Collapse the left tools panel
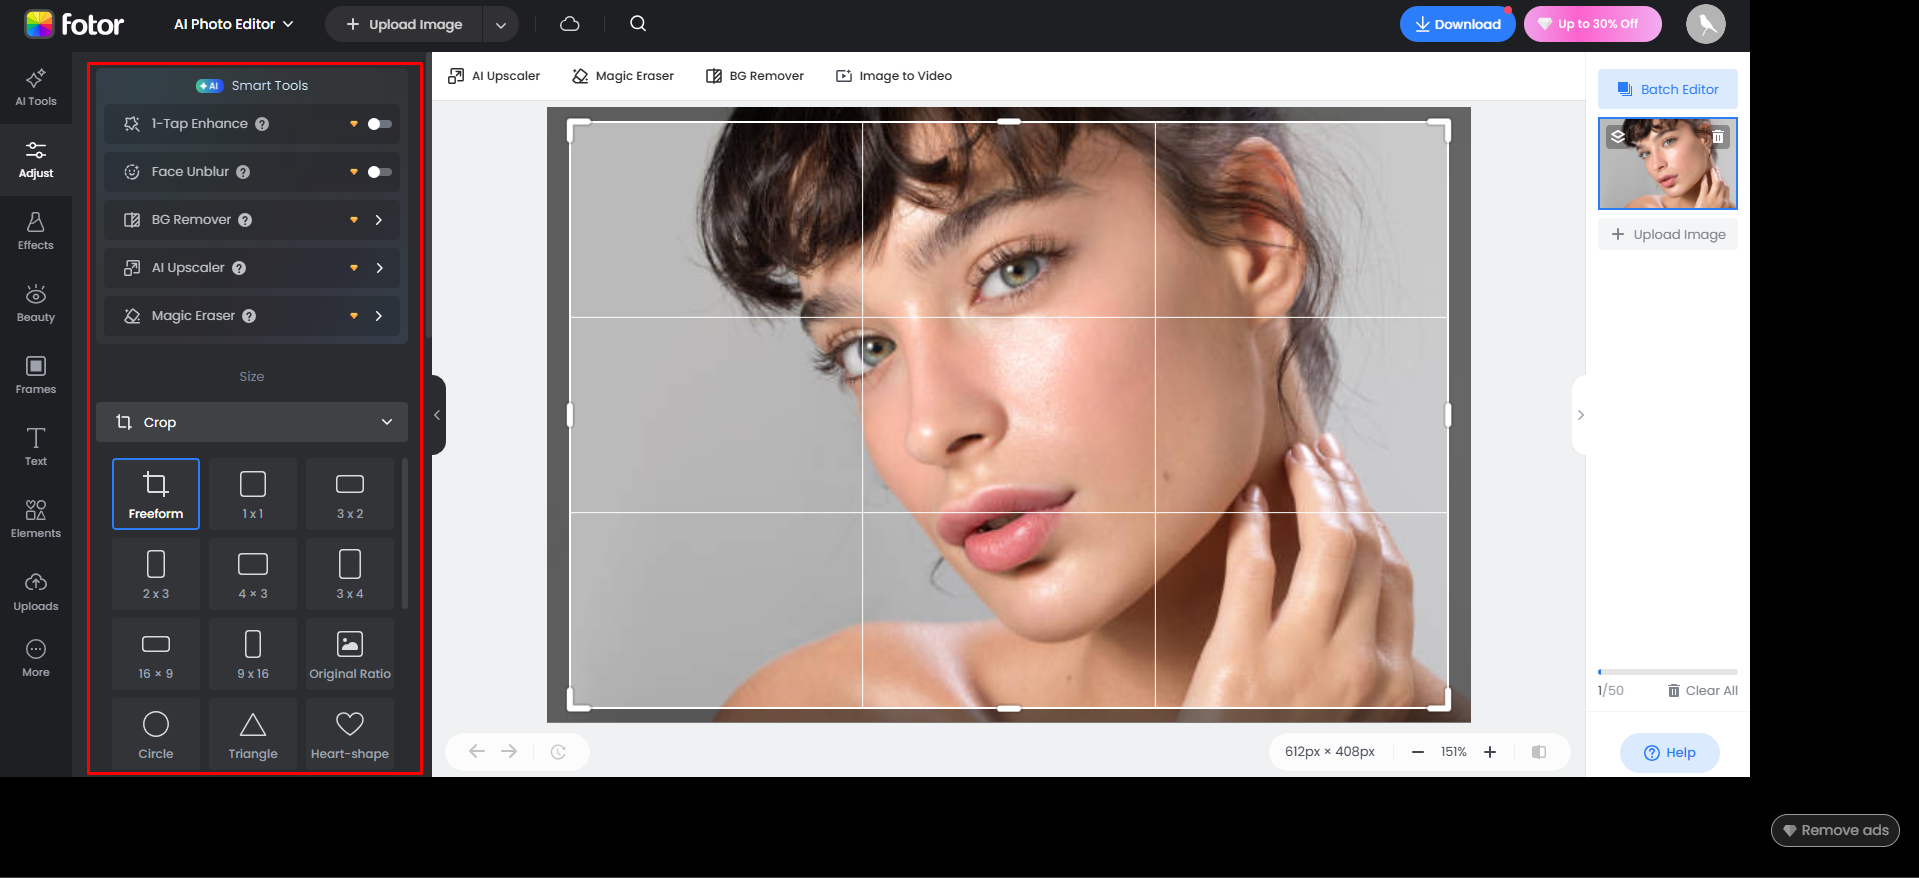 (438, 415)
